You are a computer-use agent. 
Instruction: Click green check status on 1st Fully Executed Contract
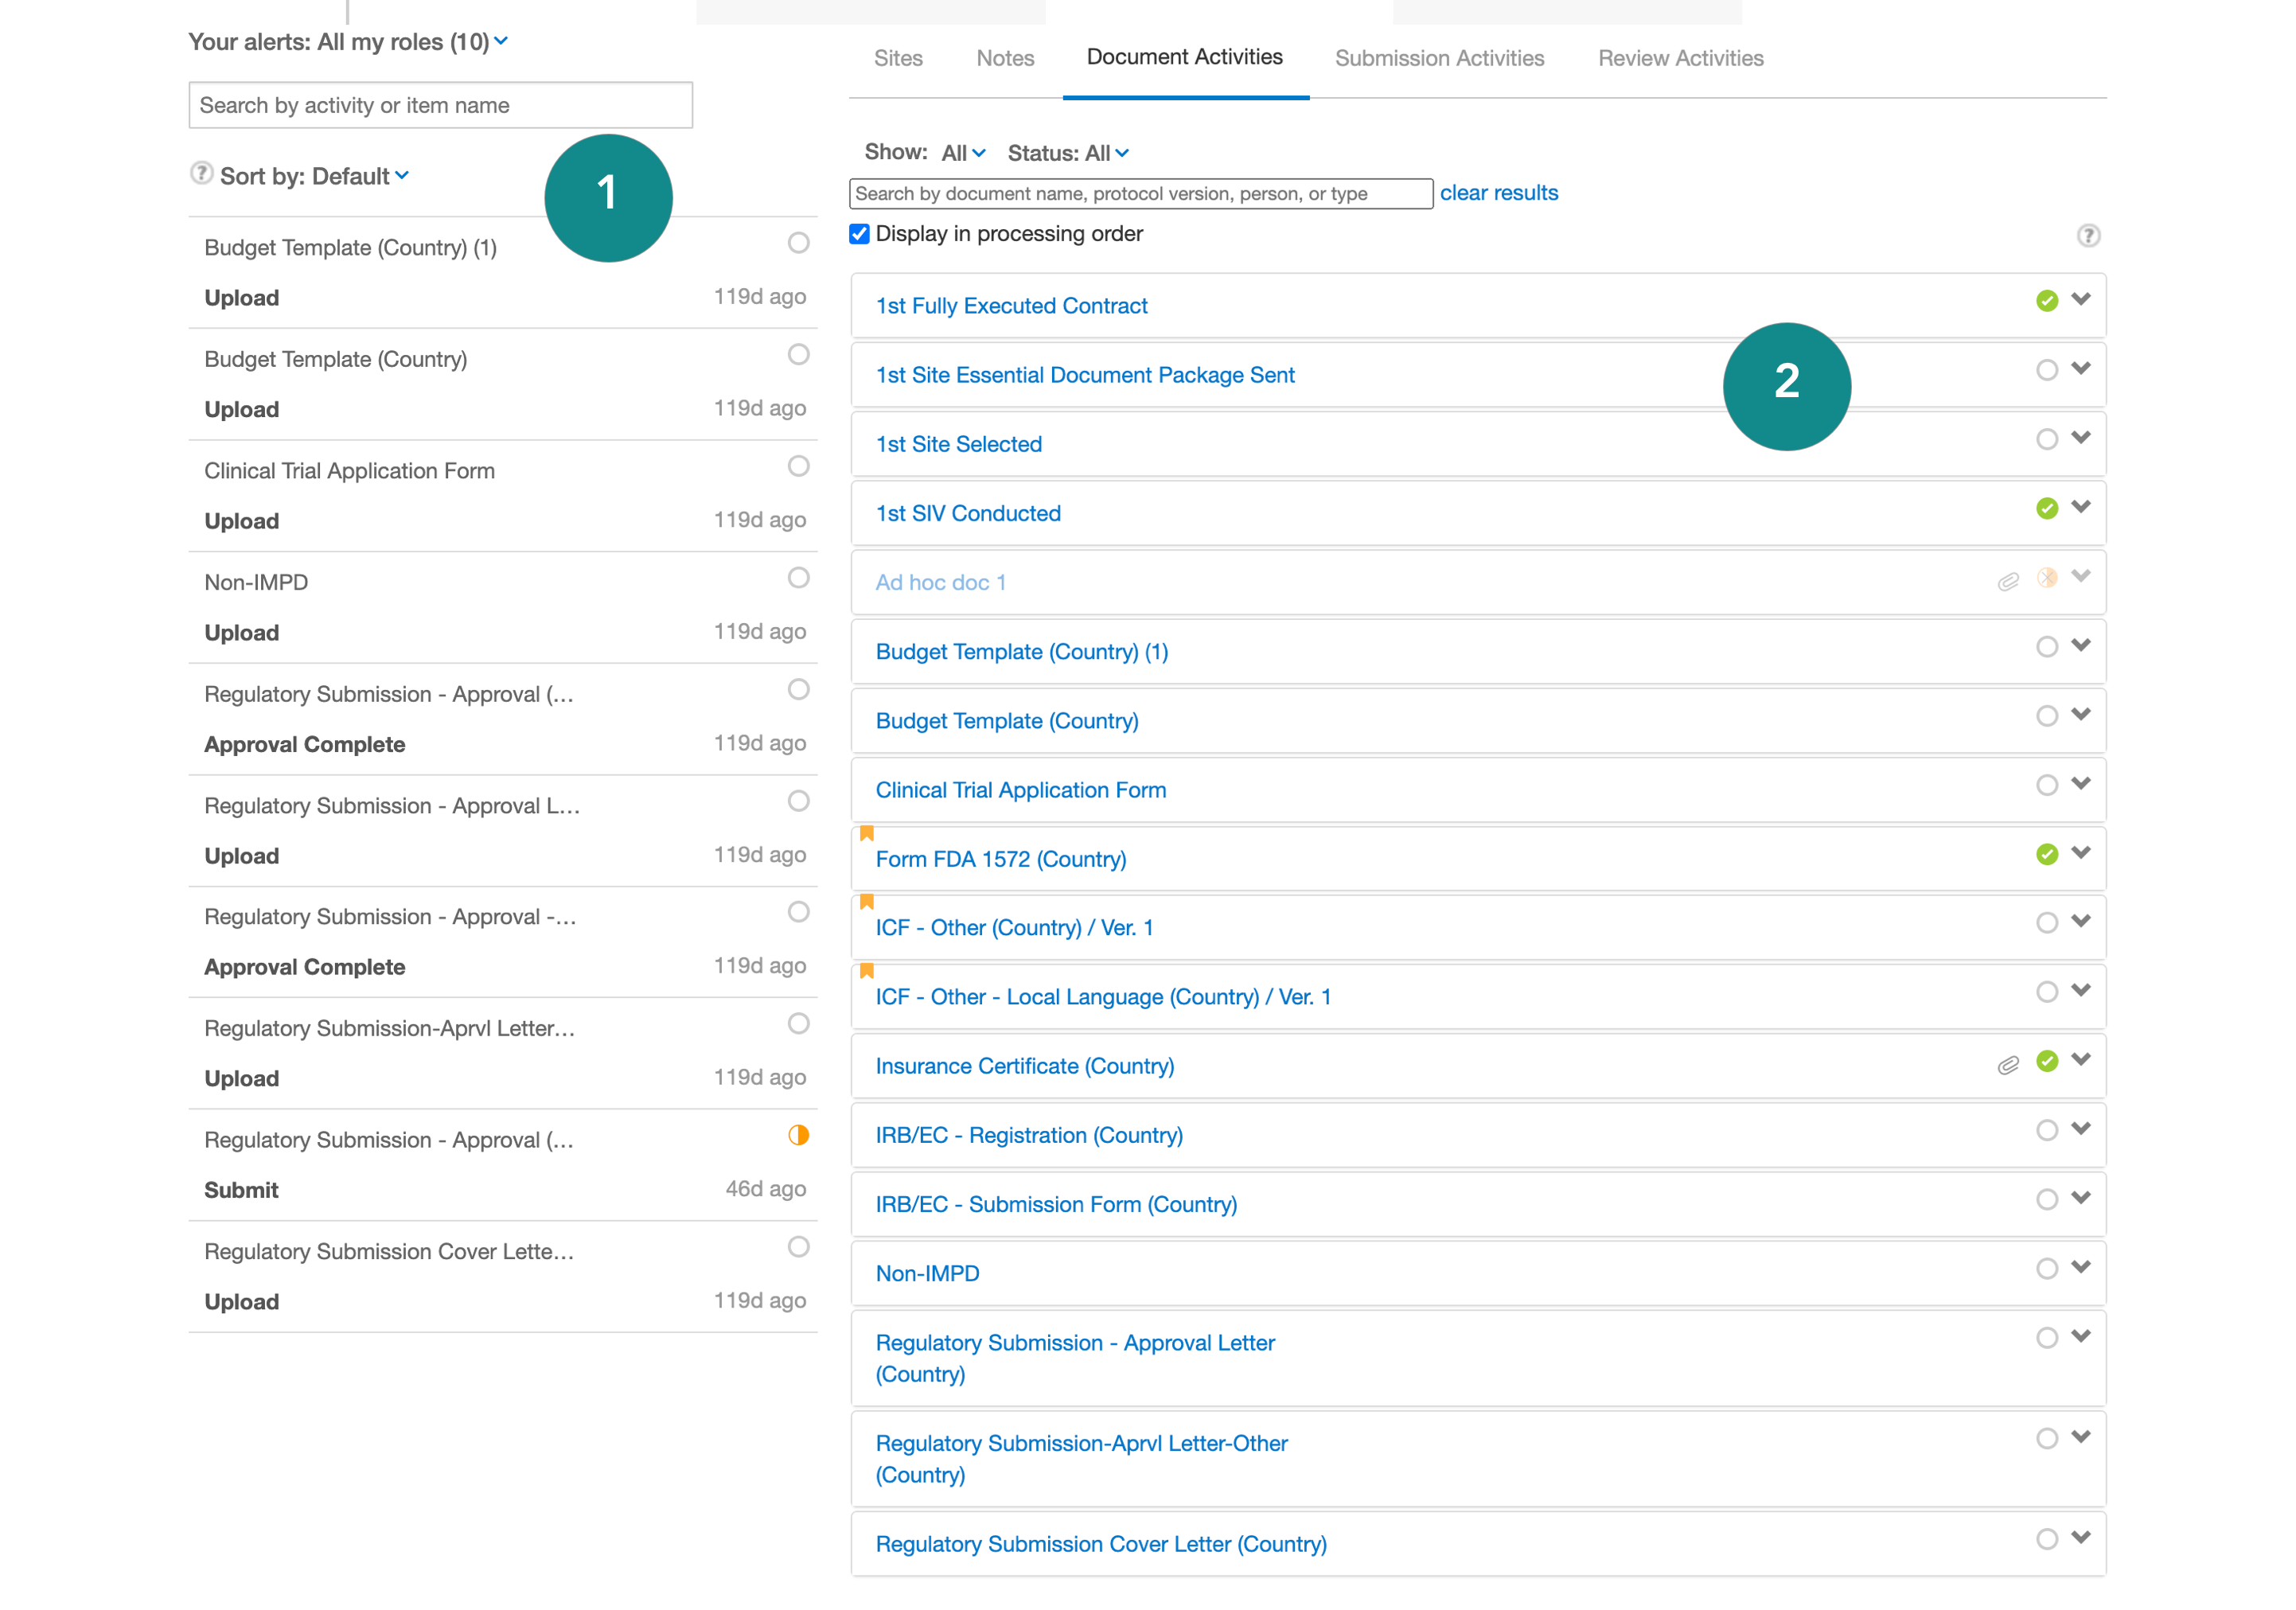coord(2046,301)
